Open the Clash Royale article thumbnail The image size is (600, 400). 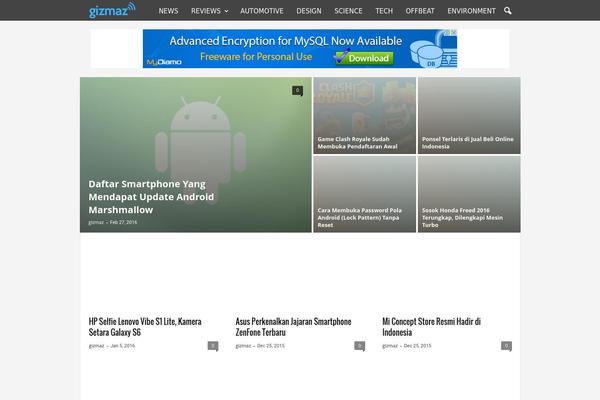coord(365,115)
